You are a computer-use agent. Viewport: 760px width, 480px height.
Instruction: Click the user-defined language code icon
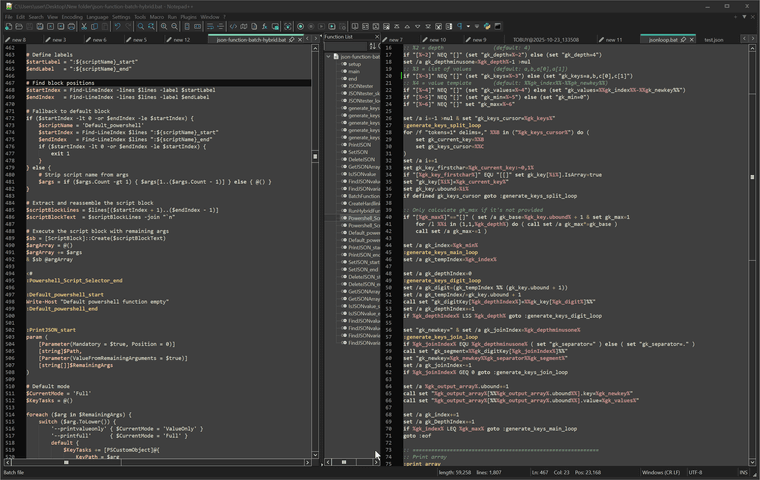[233, 27]
